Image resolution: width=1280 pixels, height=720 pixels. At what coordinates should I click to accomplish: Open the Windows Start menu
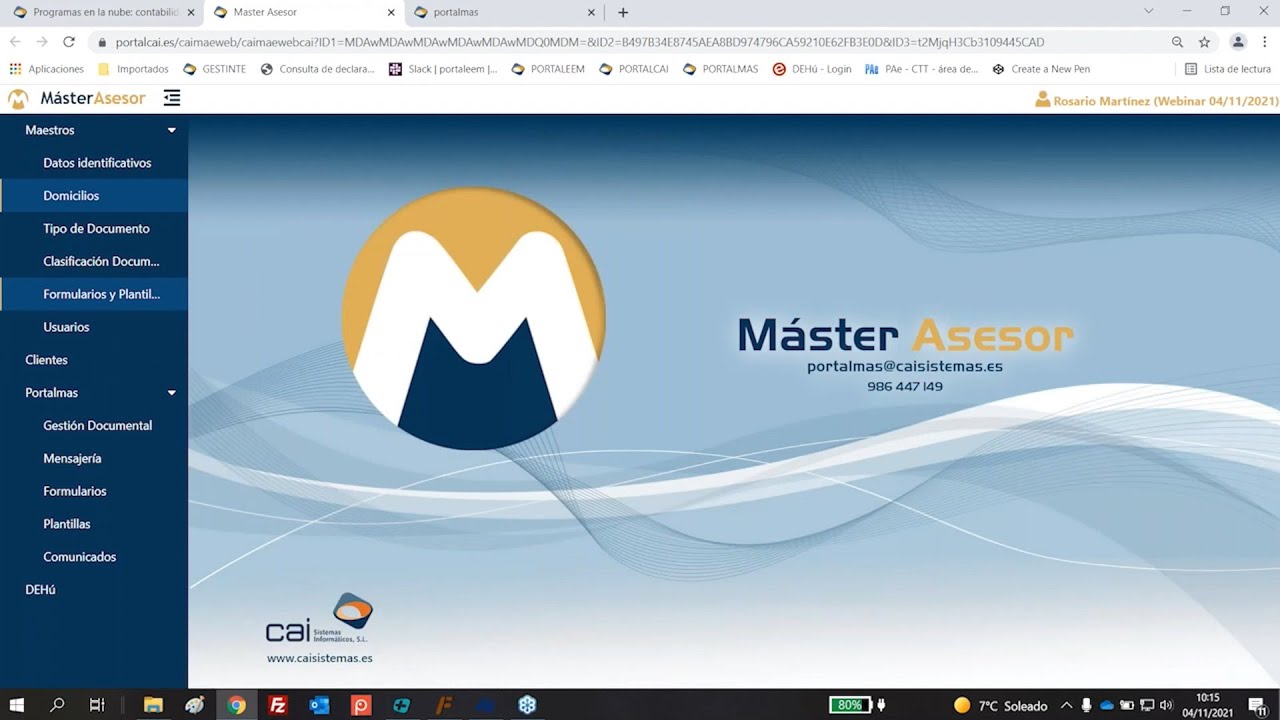click(17, 705)
